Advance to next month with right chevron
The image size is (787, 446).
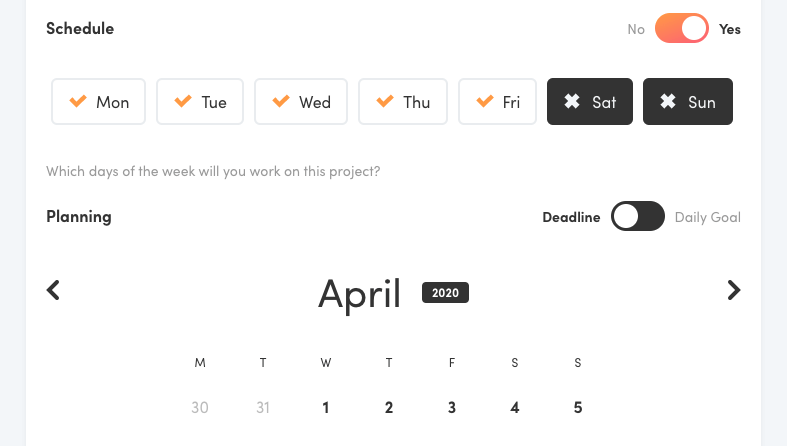[734, 290]
